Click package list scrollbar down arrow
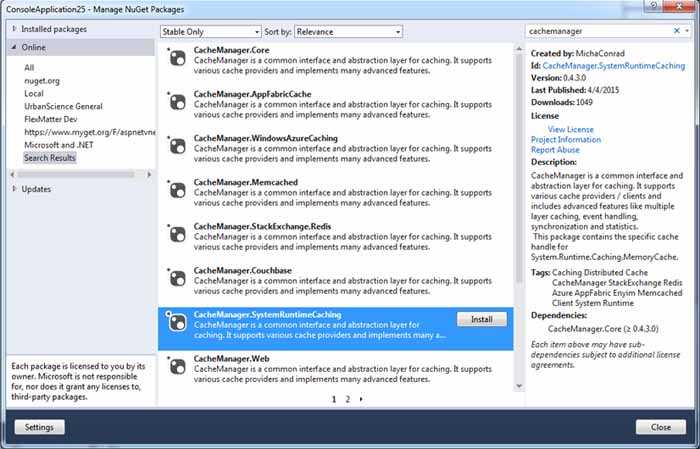Screen dimensions: 700x449 point(519,386)
